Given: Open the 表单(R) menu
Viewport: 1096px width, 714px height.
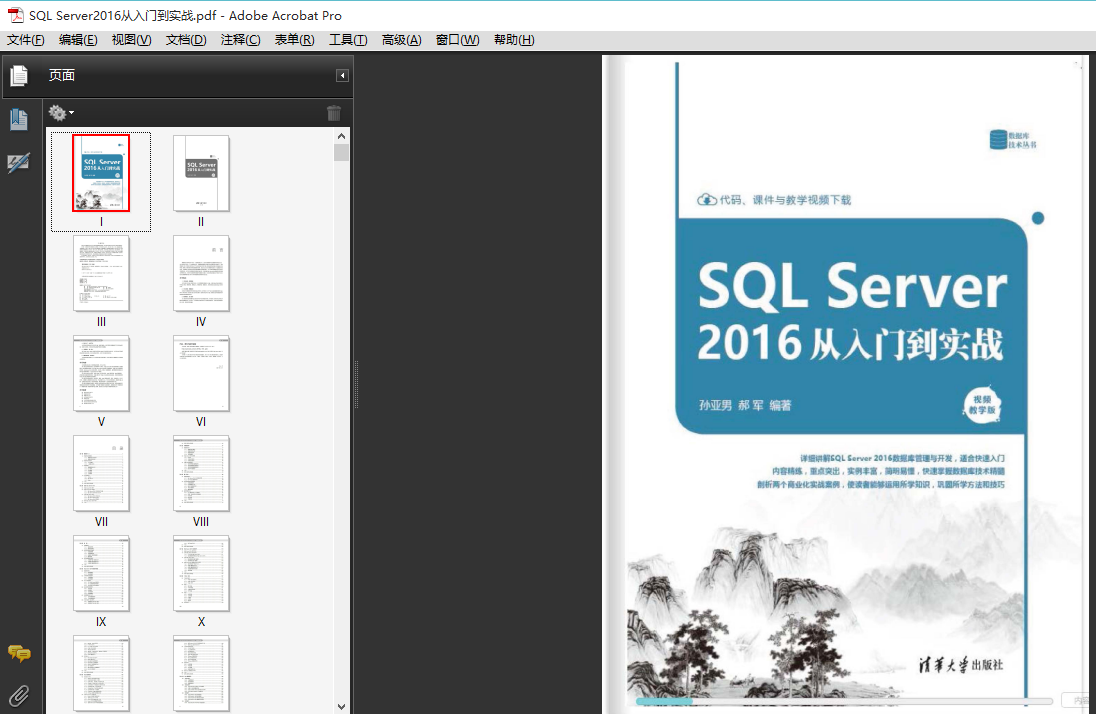Looking at the screenshot, I should coord(294,40).
